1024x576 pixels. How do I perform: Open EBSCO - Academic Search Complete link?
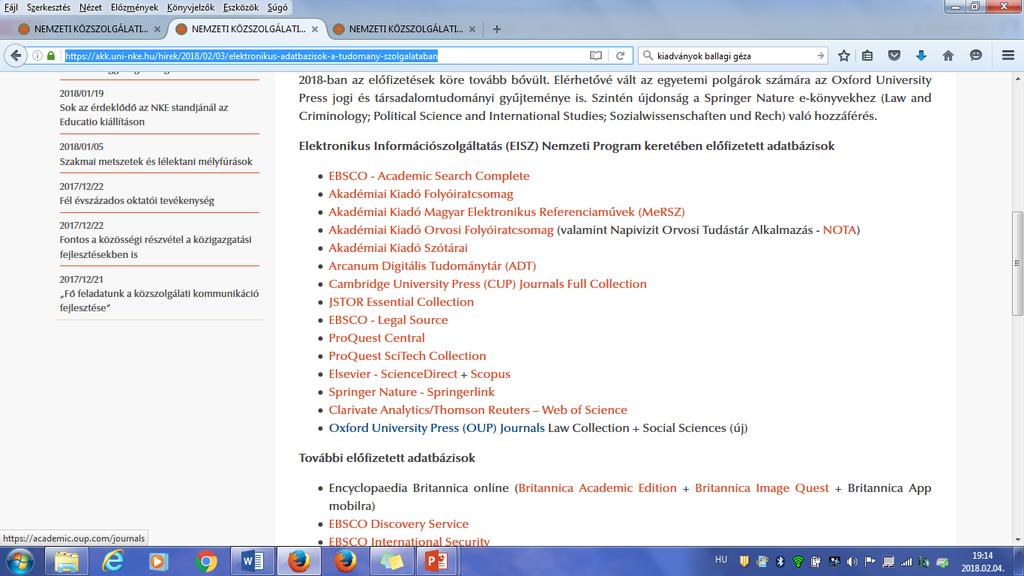pos(429,176)
